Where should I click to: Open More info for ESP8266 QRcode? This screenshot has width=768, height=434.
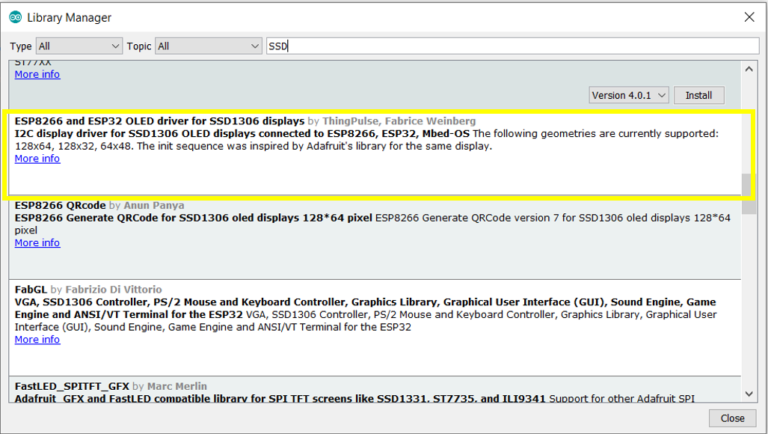pos(37,243)
